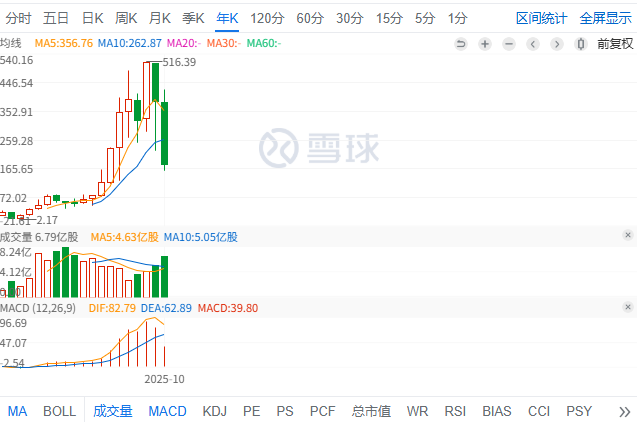Open the 前复权 adjustment dropdown
This screenshot has width=637, height=422.
615,43
